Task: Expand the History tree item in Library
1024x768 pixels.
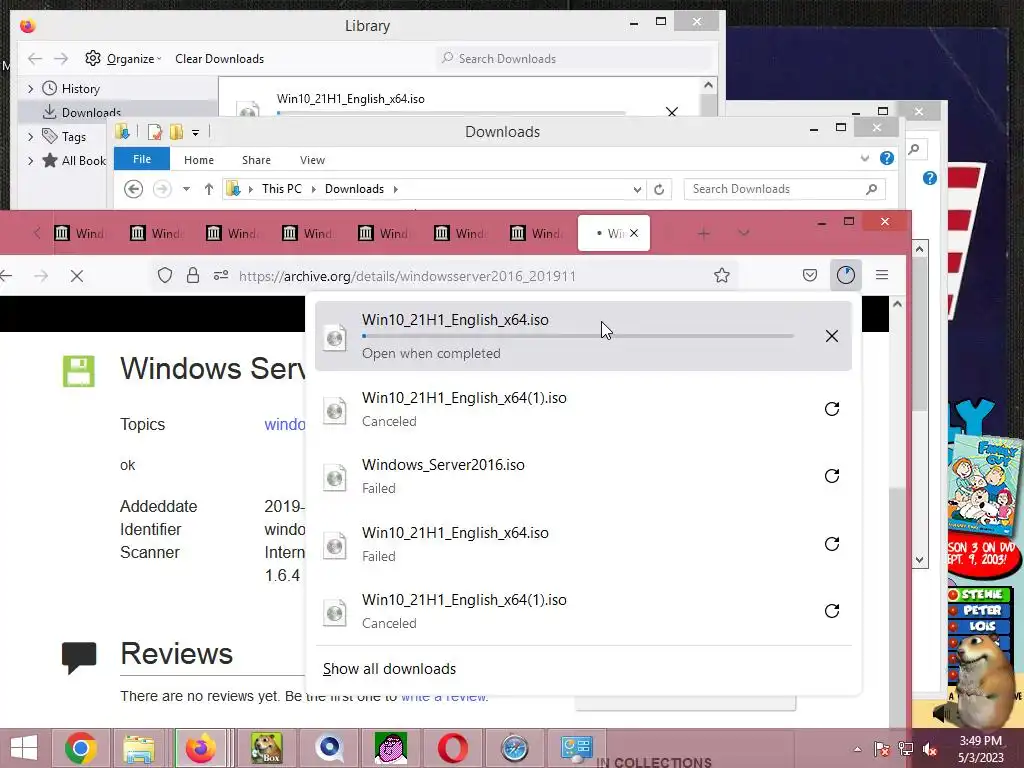Action: [30, 88]
